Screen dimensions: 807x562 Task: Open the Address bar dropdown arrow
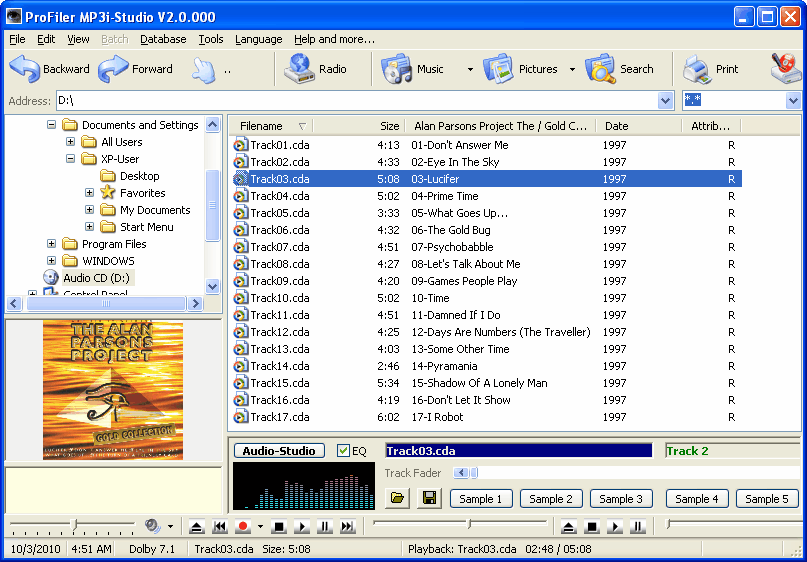[x=666, y=100]
